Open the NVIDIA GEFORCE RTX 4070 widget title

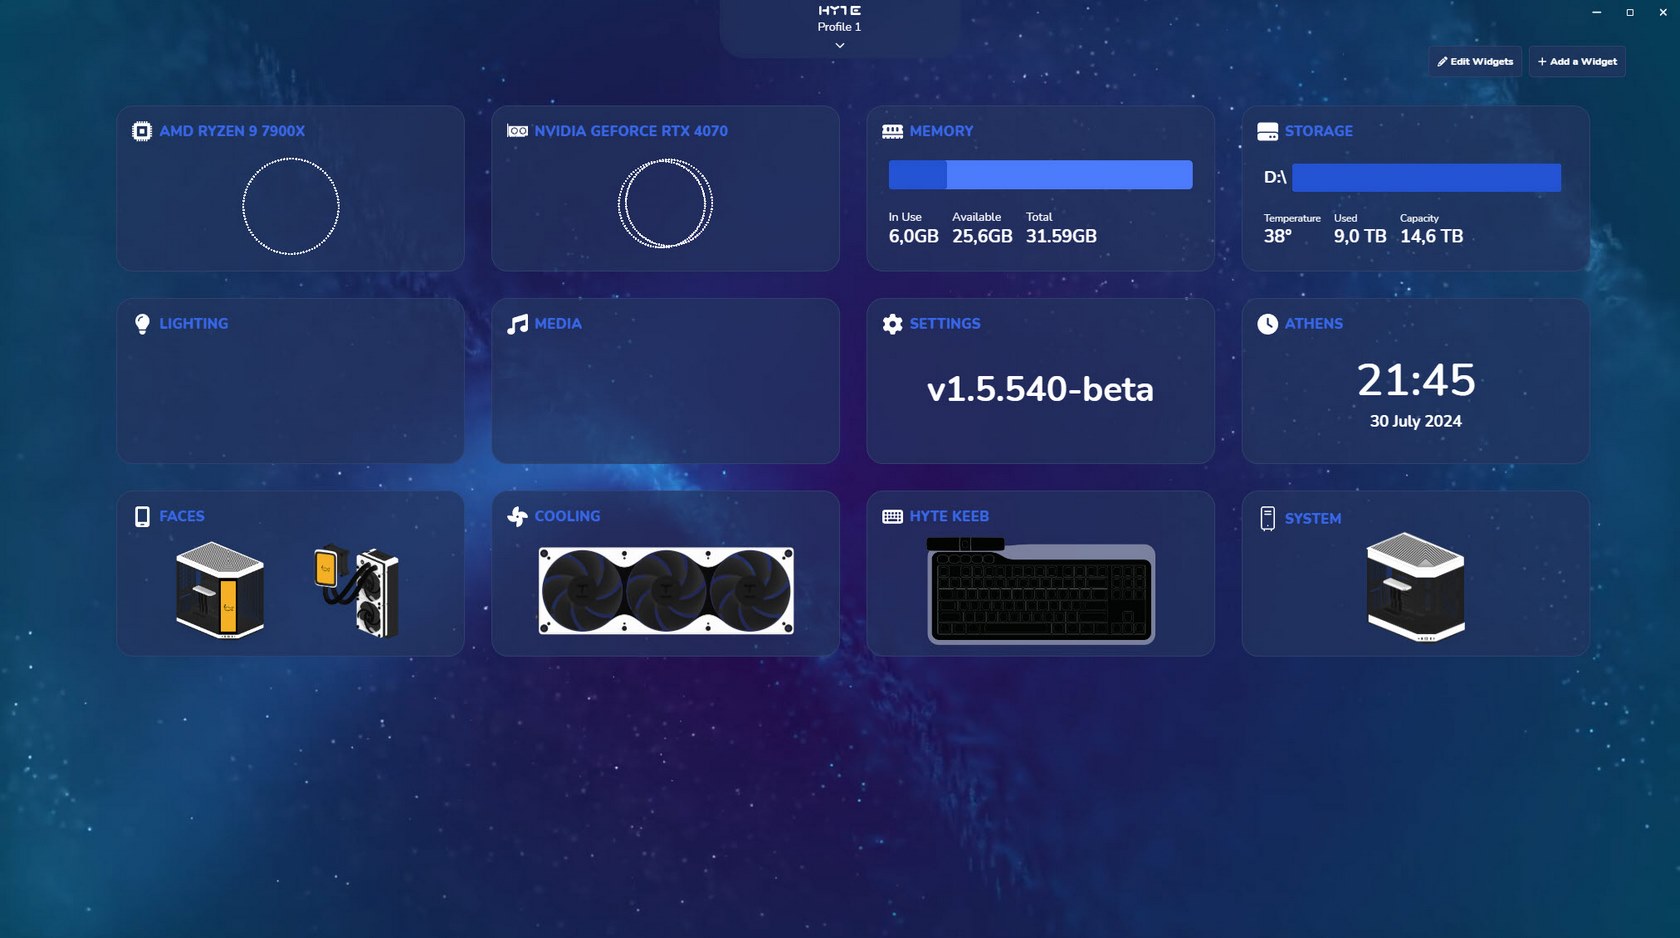631,131
